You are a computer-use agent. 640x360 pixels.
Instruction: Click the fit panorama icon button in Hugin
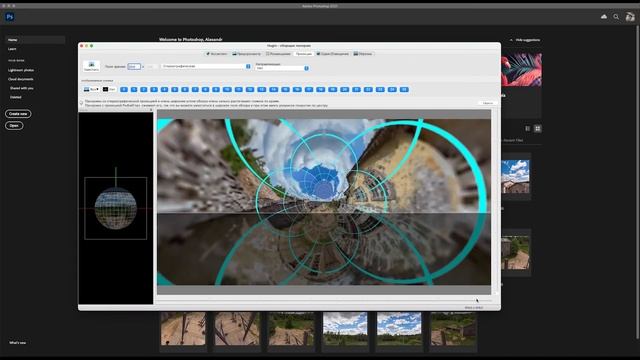(x=91, y=66)
